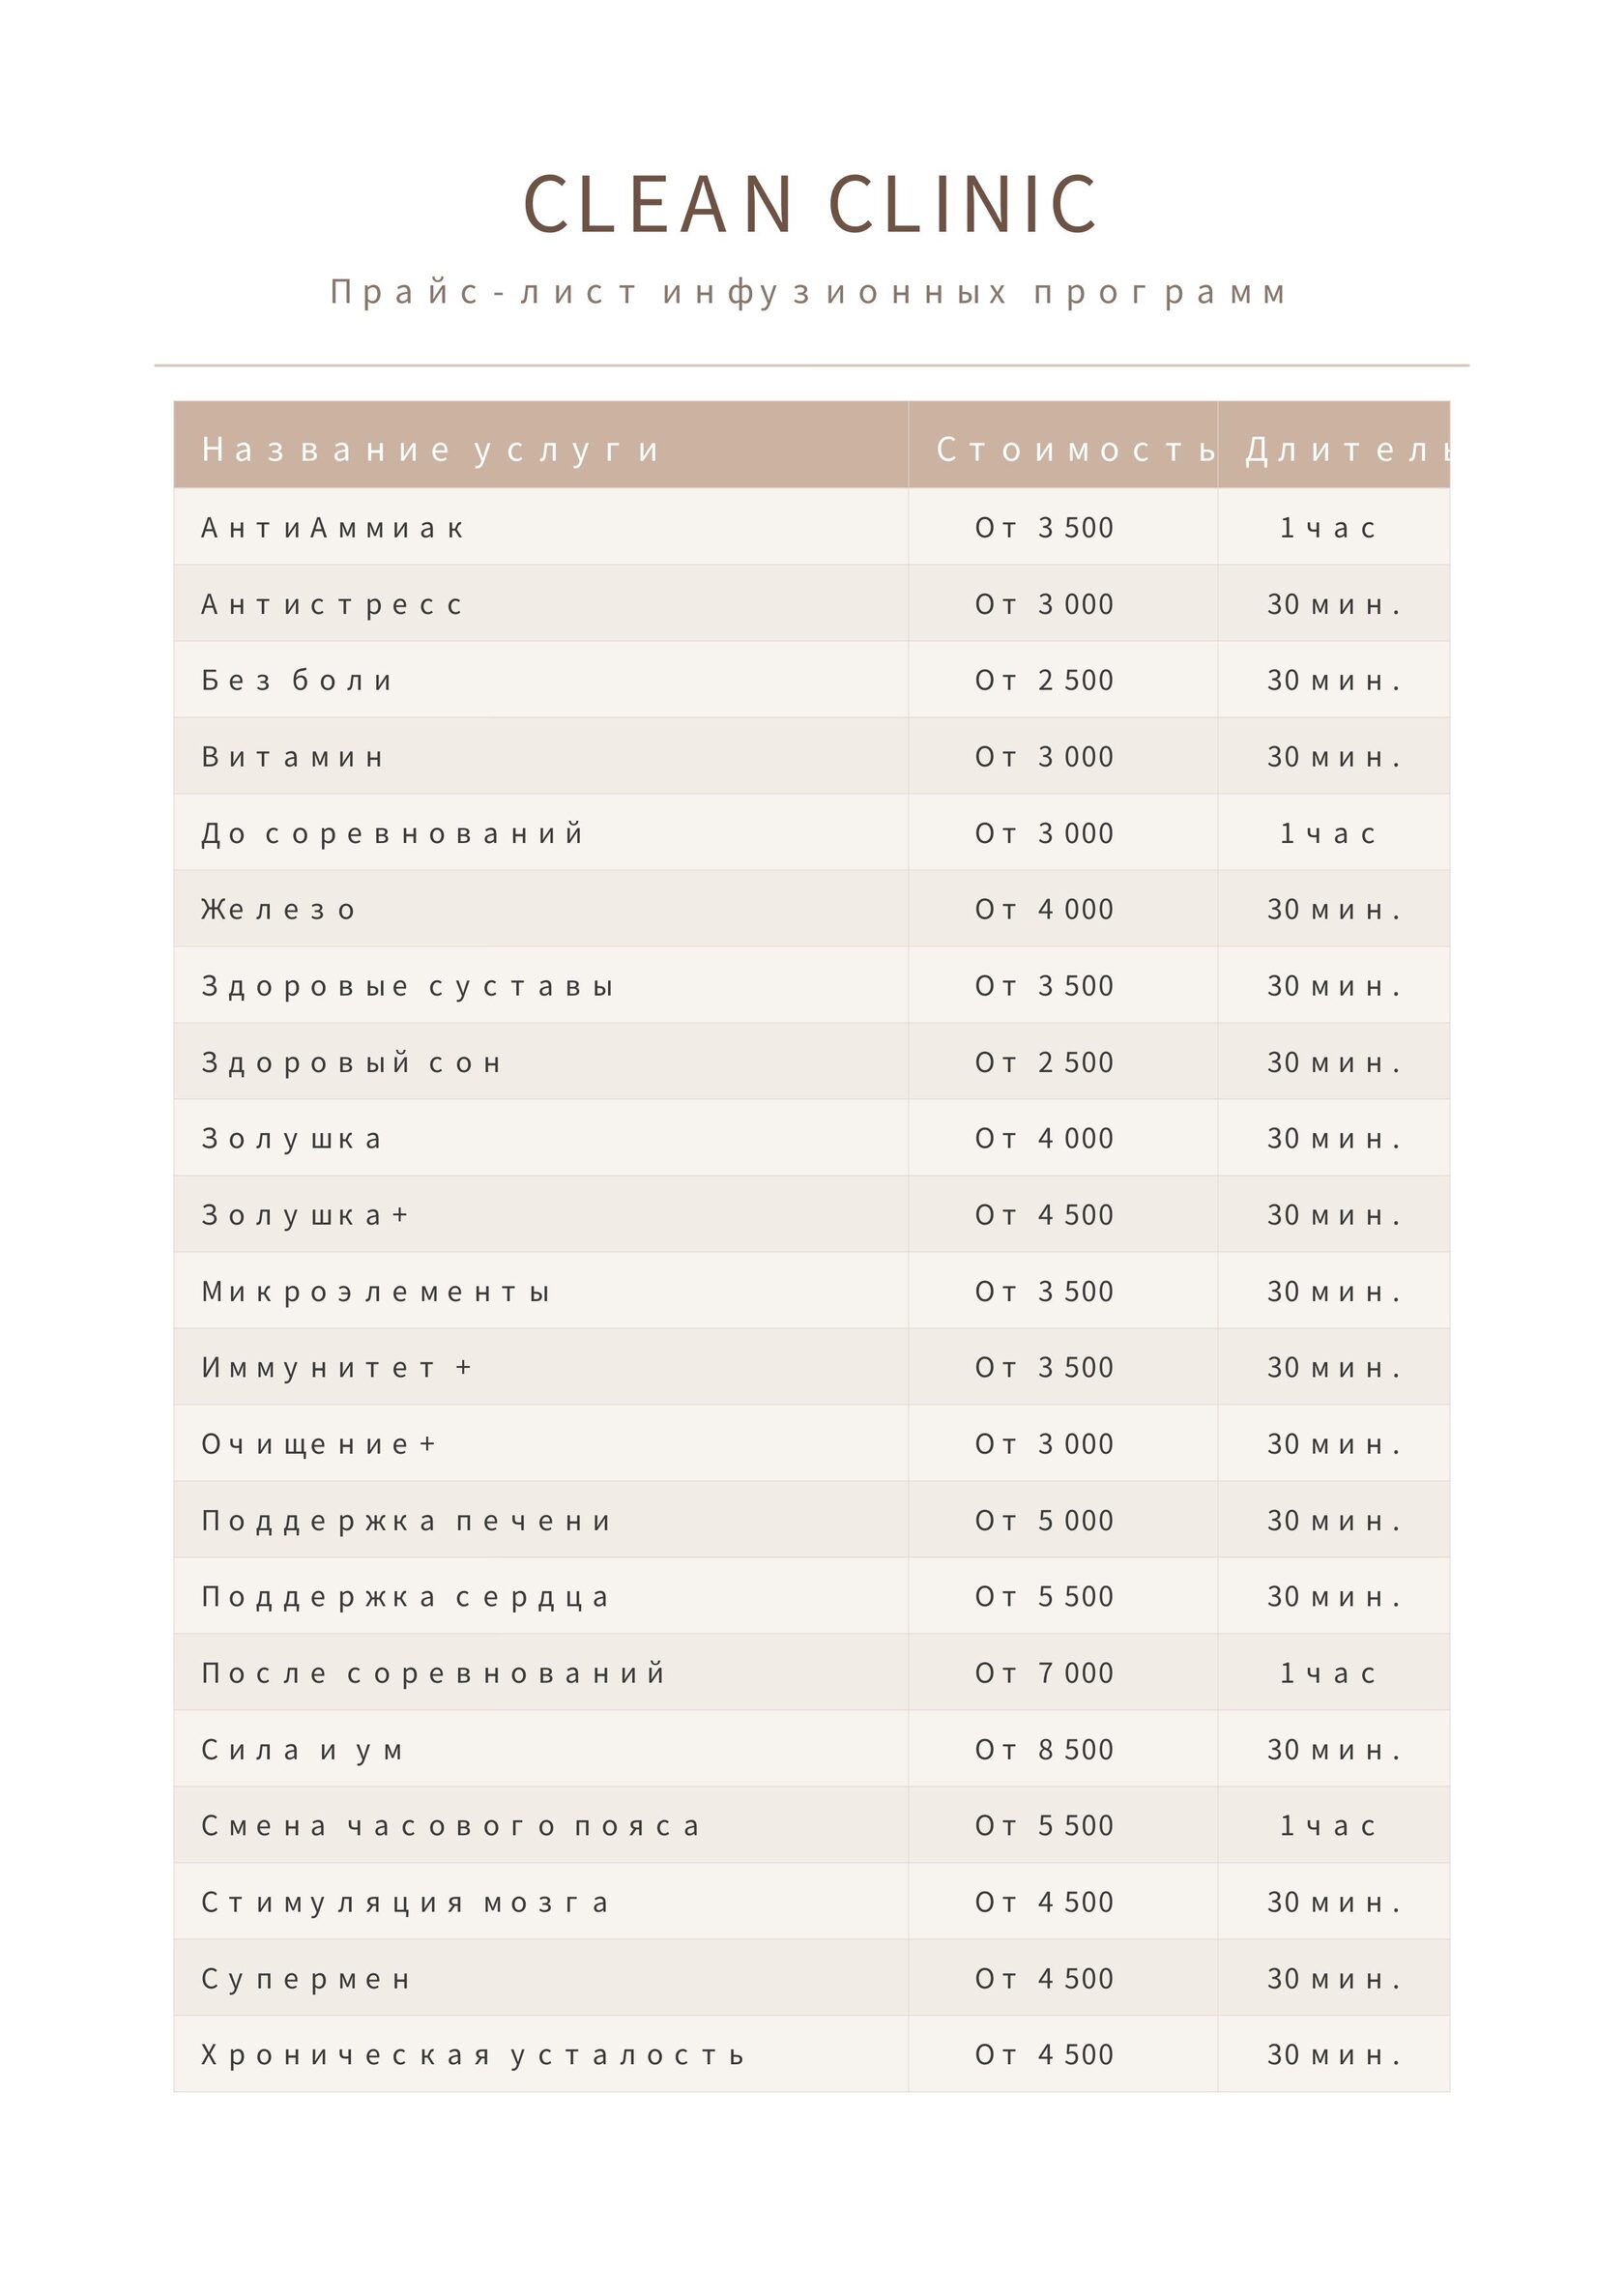Screen dimensions: 1624x2296
Task: Click Сила и ум price От 8 500
Action: pyautogui.click(x=1044, y=1749)
